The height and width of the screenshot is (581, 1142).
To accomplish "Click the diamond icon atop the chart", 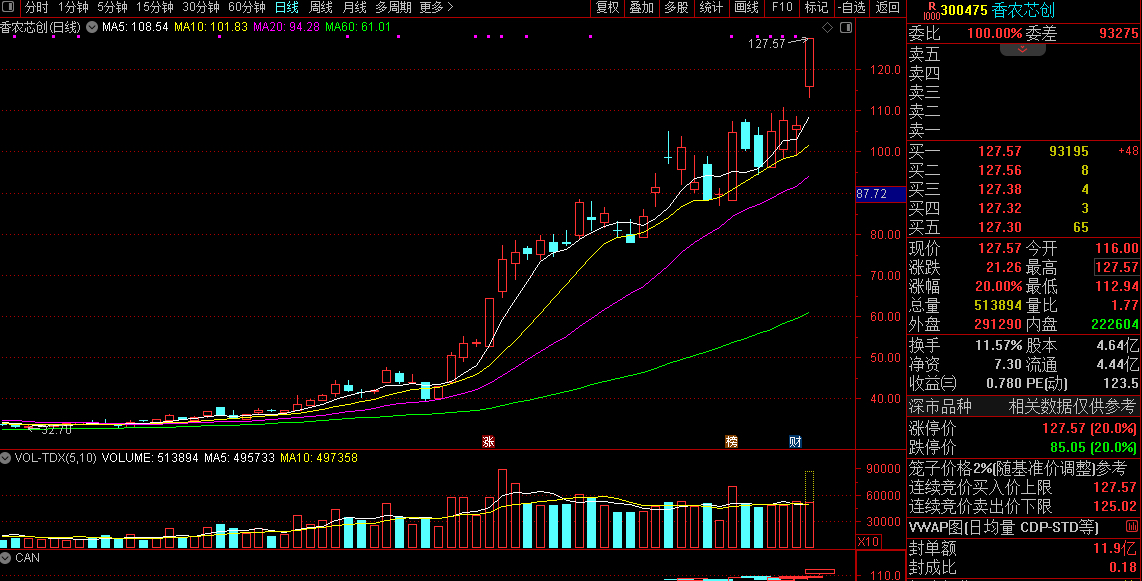I will [x=827, y=28].
